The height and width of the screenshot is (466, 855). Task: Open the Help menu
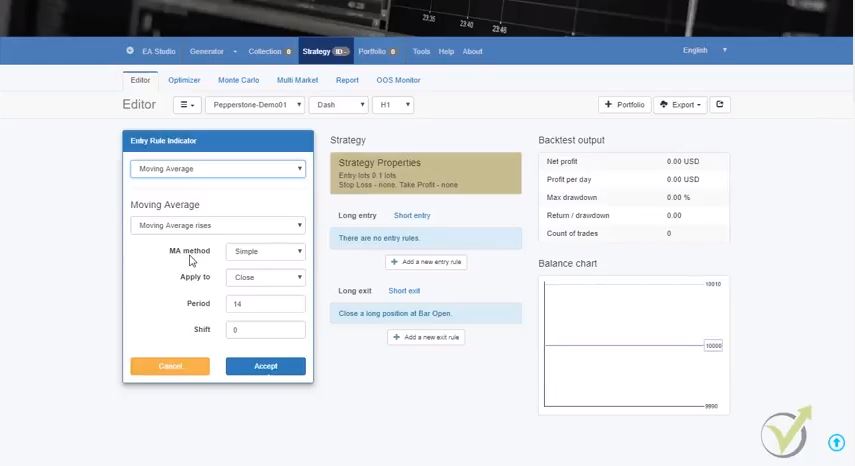point(446,51)
